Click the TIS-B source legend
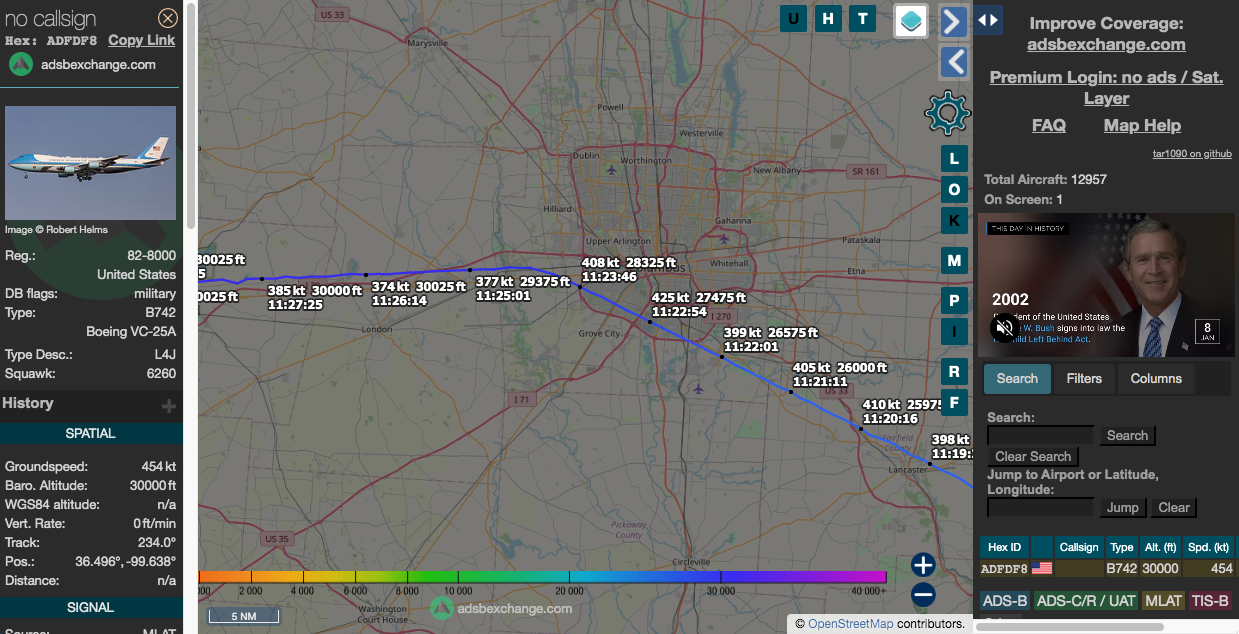 point(1210,601)
